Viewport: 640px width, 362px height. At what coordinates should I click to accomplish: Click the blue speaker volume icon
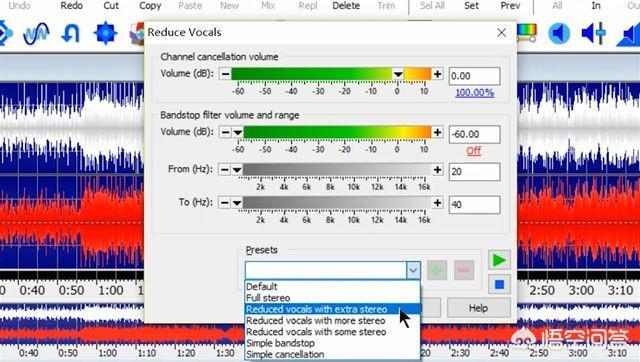(x=559, y=33)
